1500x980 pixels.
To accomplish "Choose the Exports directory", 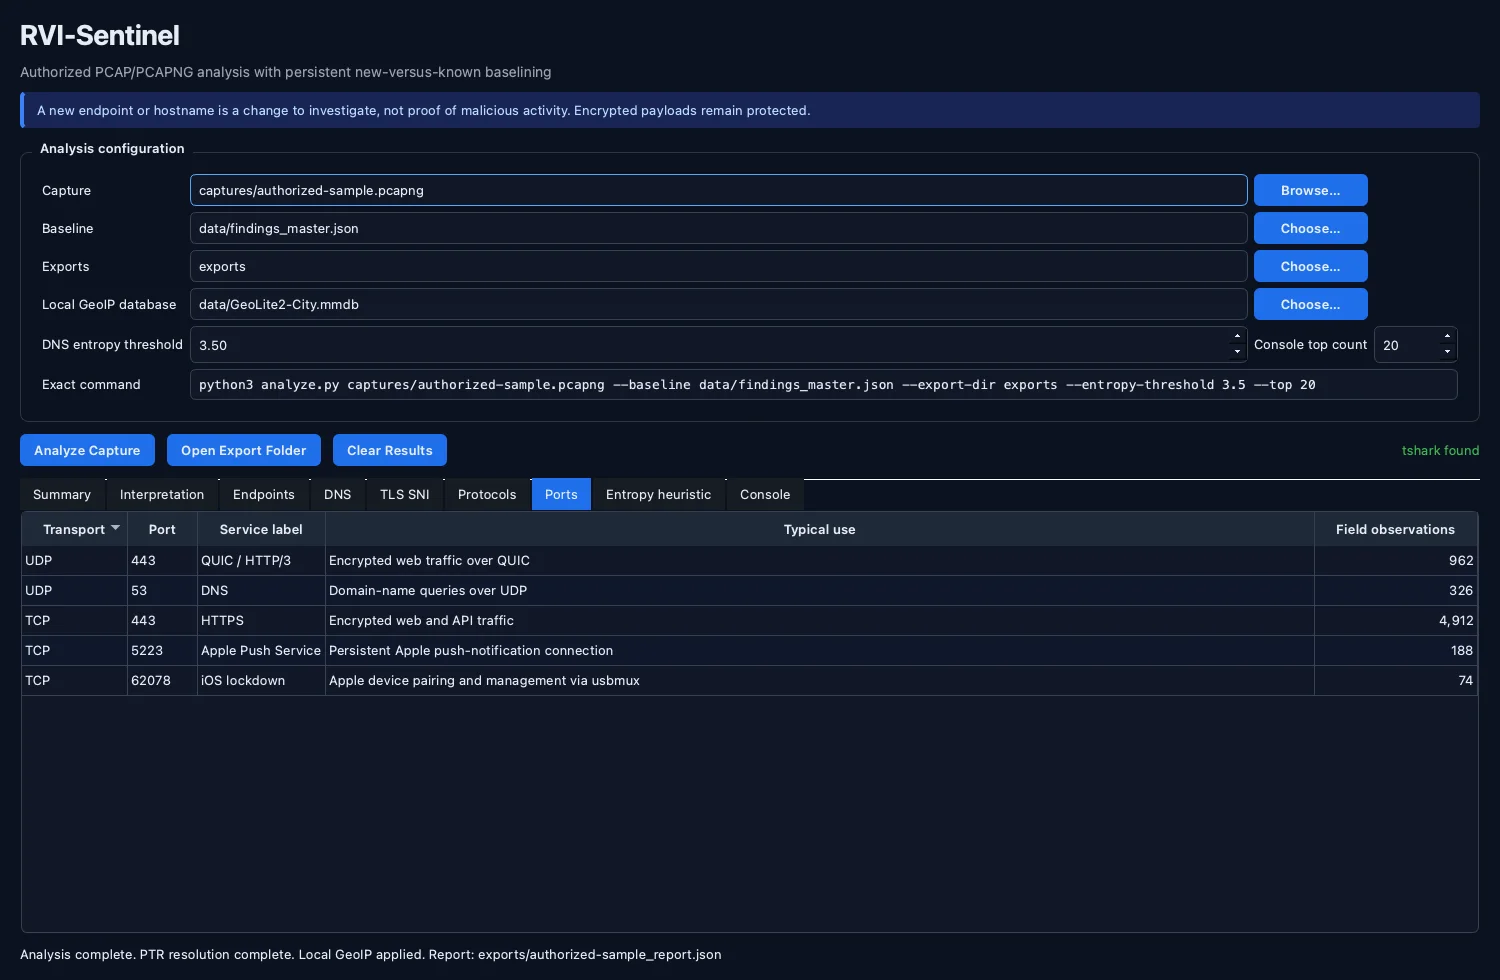I will tap(1310, 266).
